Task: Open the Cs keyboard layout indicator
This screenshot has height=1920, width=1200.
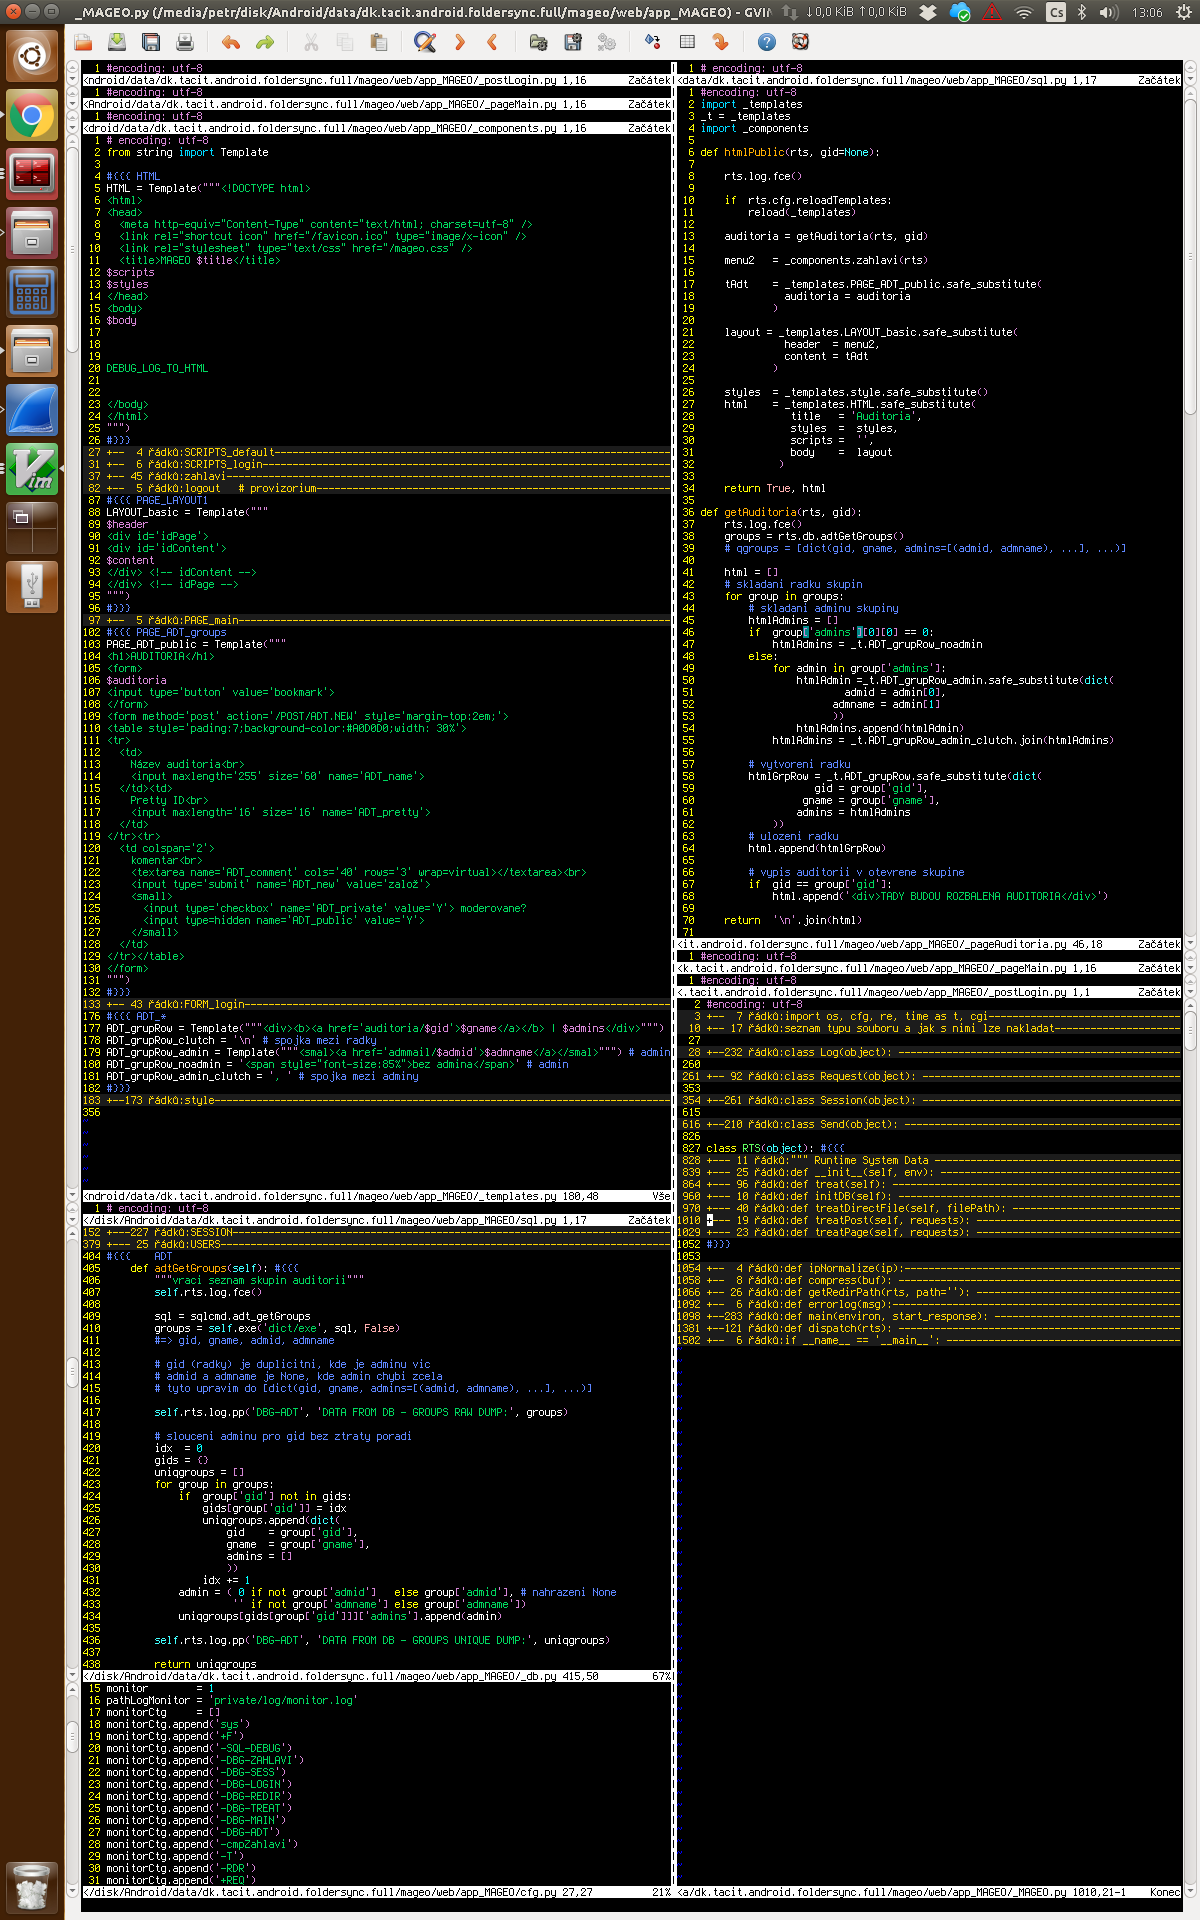Action: 1056,12
